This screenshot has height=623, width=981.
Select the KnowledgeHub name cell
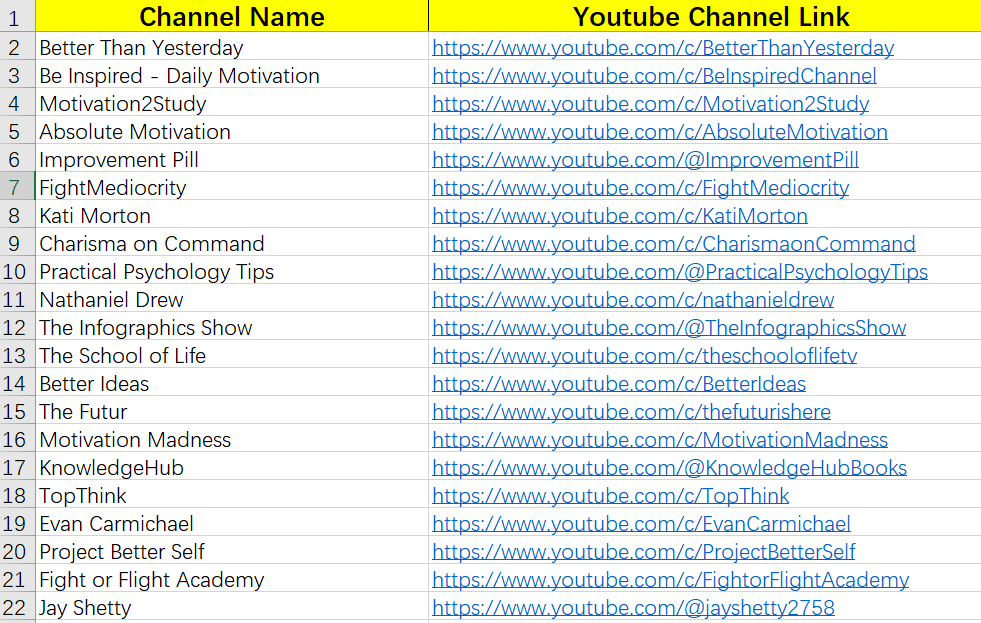[x=232, y=467]
